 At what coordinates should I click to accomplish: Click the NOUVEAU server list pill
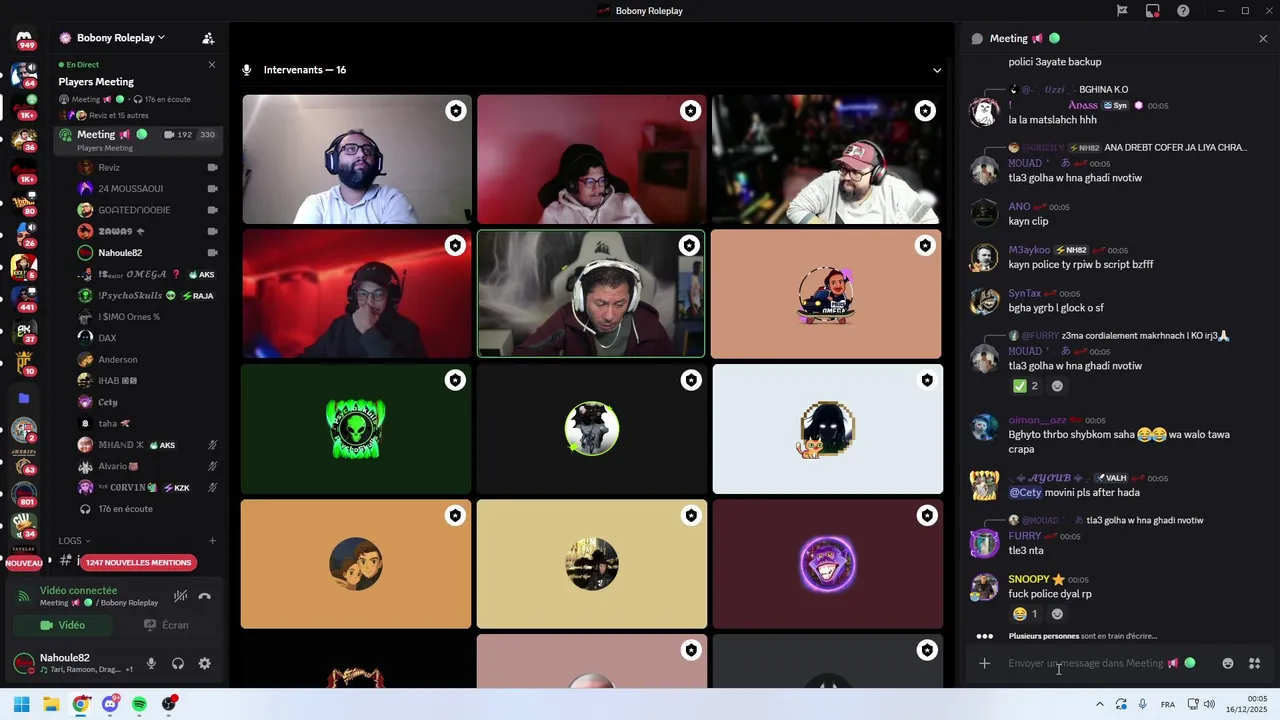click(24, 563)
